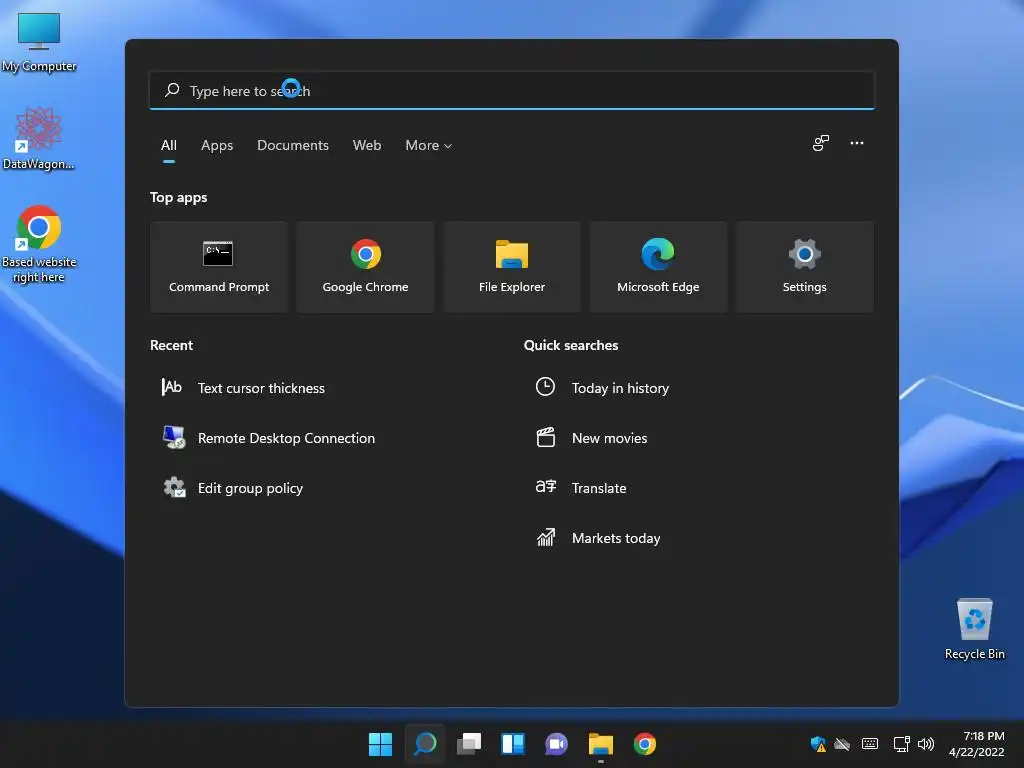Click the search chat/feedback icon near ellipsis
The image size is (1024, 768).
click(821, 143)
